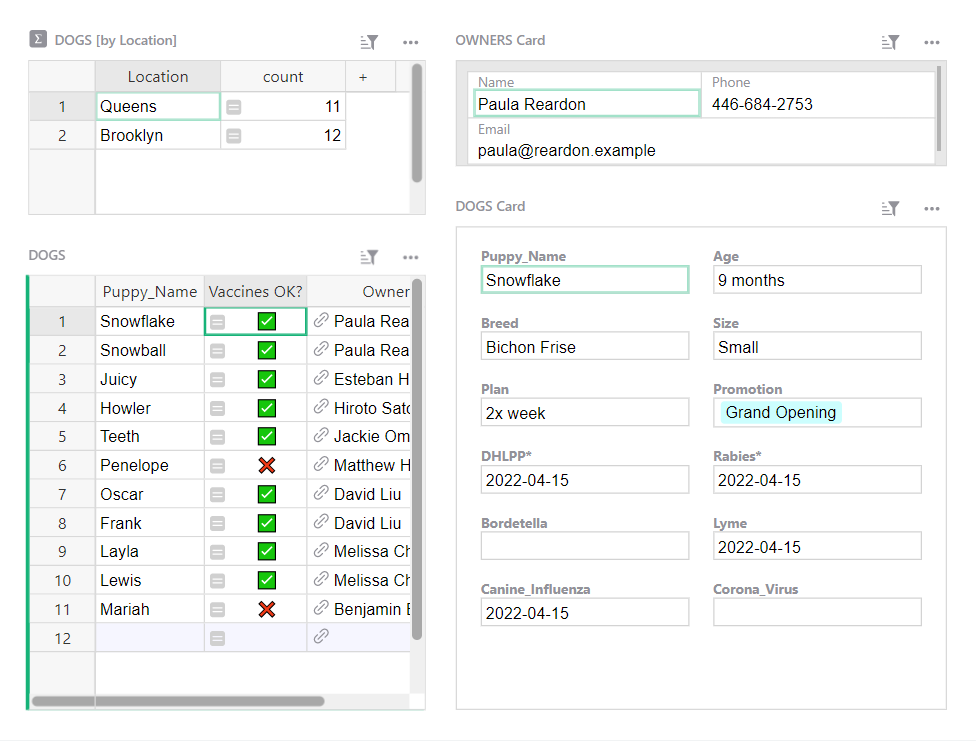Click the horizontal scrollbar in DOGS table

178,701
